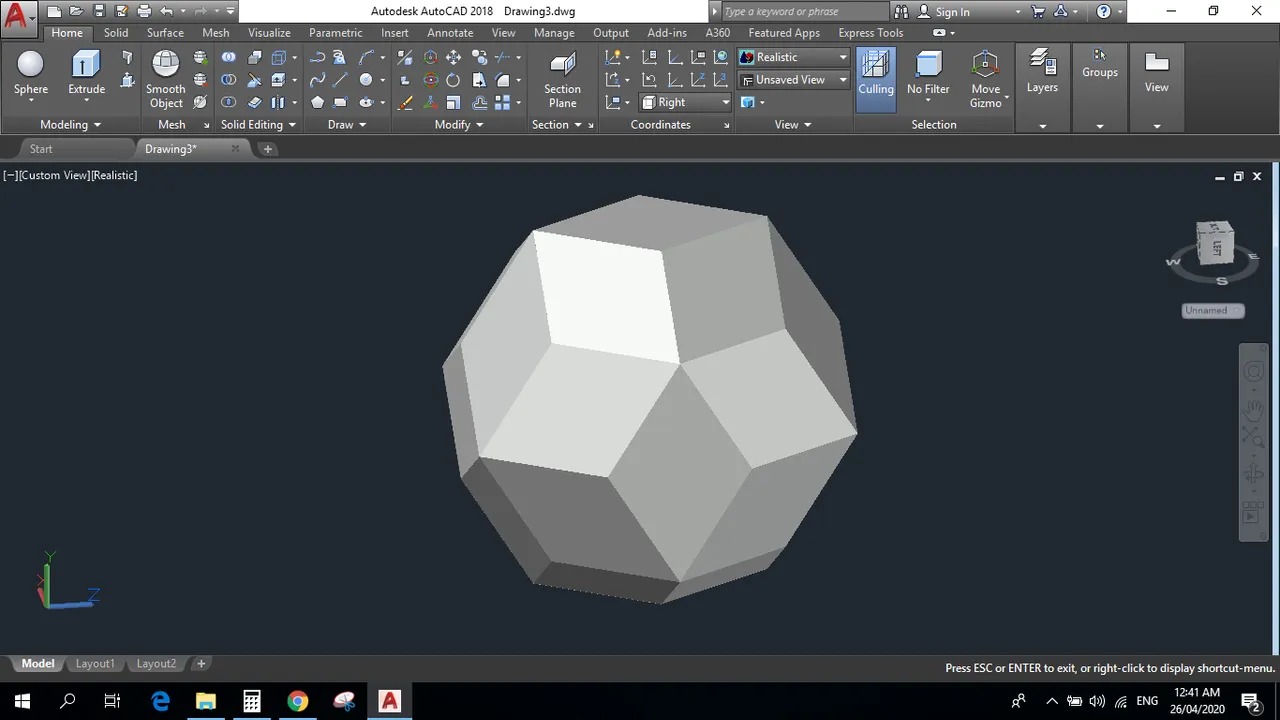Click the Save icon in quick access toolbar

click(99, 12)
